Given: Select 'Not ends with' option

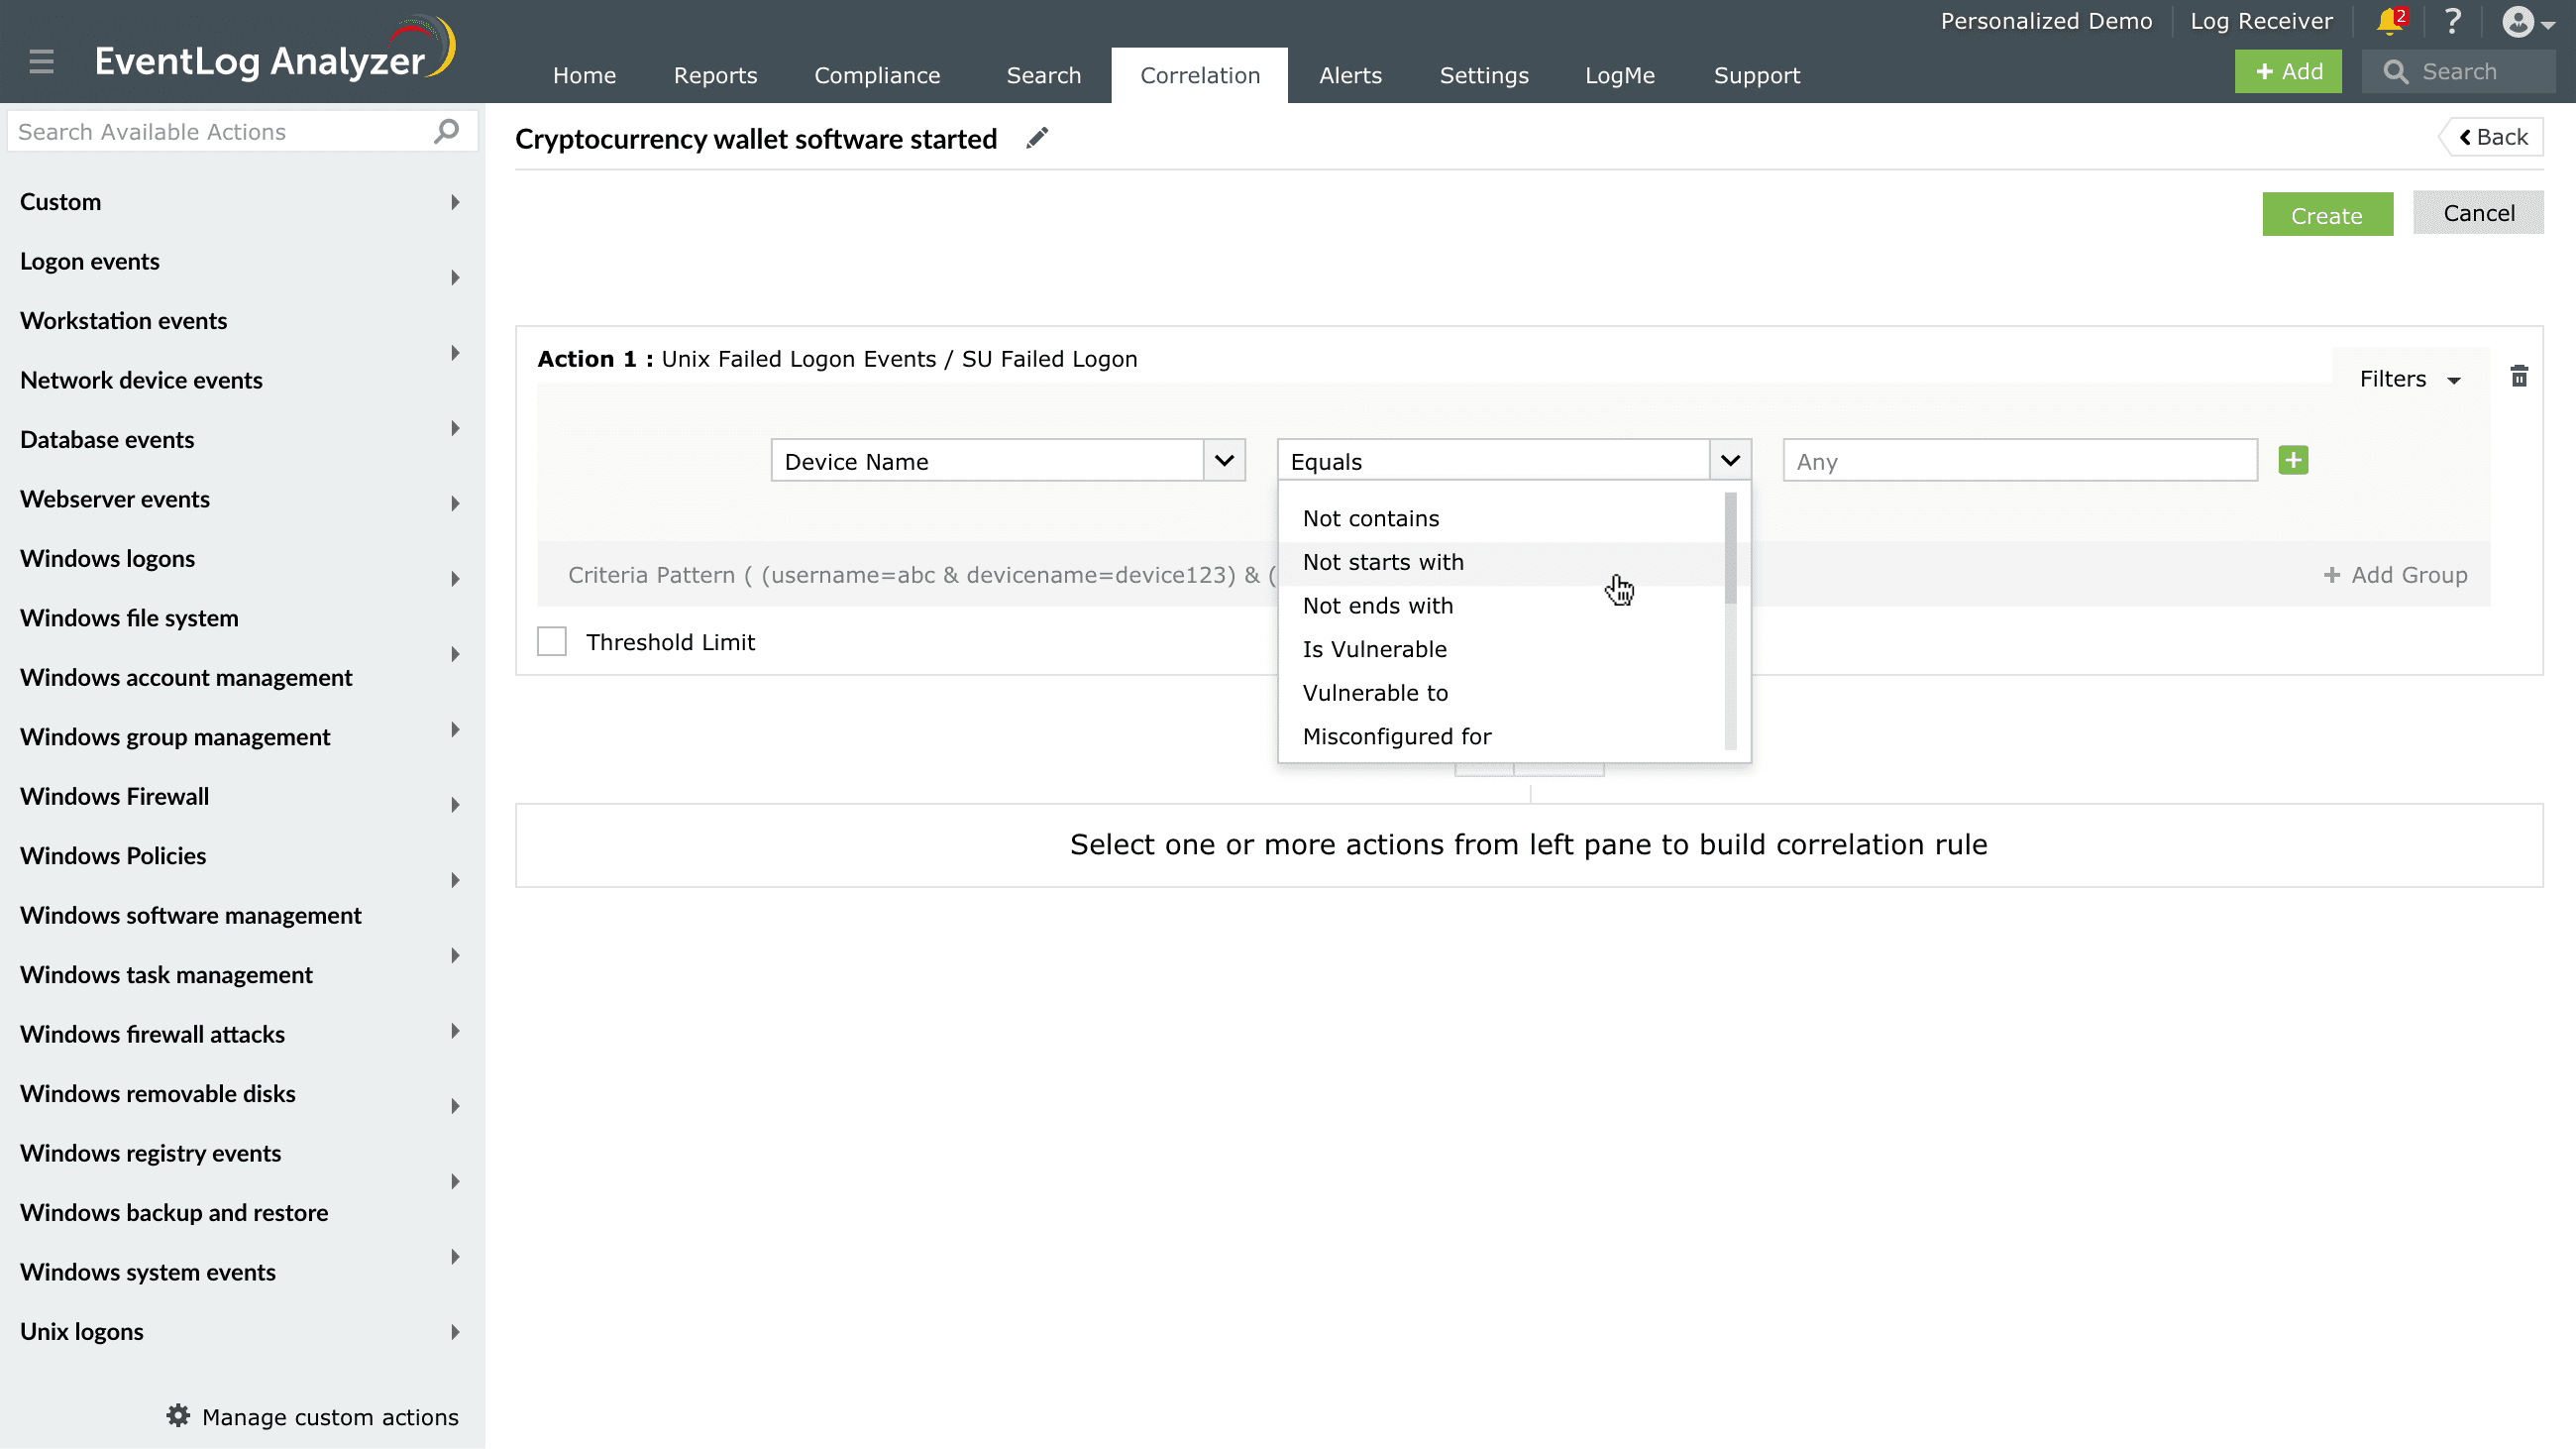Looking at the screenshot, I should coord(1377,606).
